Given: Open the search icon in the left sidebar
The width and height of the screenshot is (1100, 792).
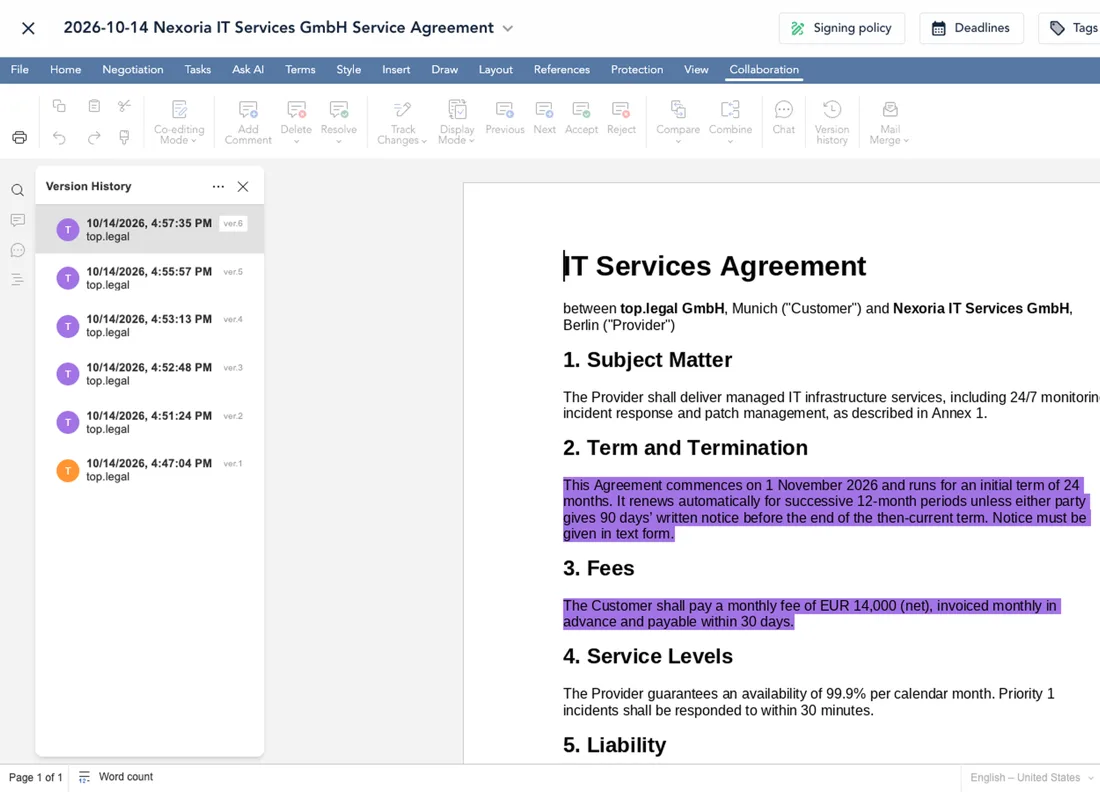Looking at the screenshot, I should click(18, 190).
